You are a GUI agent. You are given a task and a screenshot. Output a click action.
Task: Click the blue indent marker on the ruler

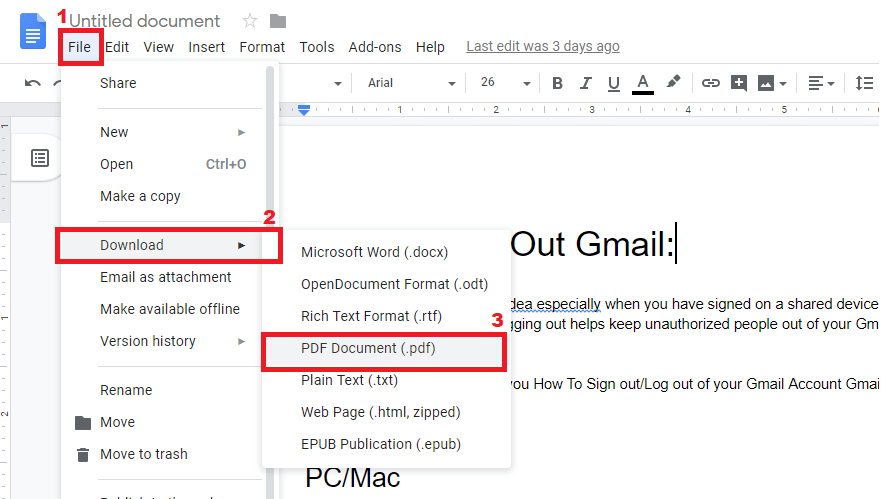pos(304,110)
